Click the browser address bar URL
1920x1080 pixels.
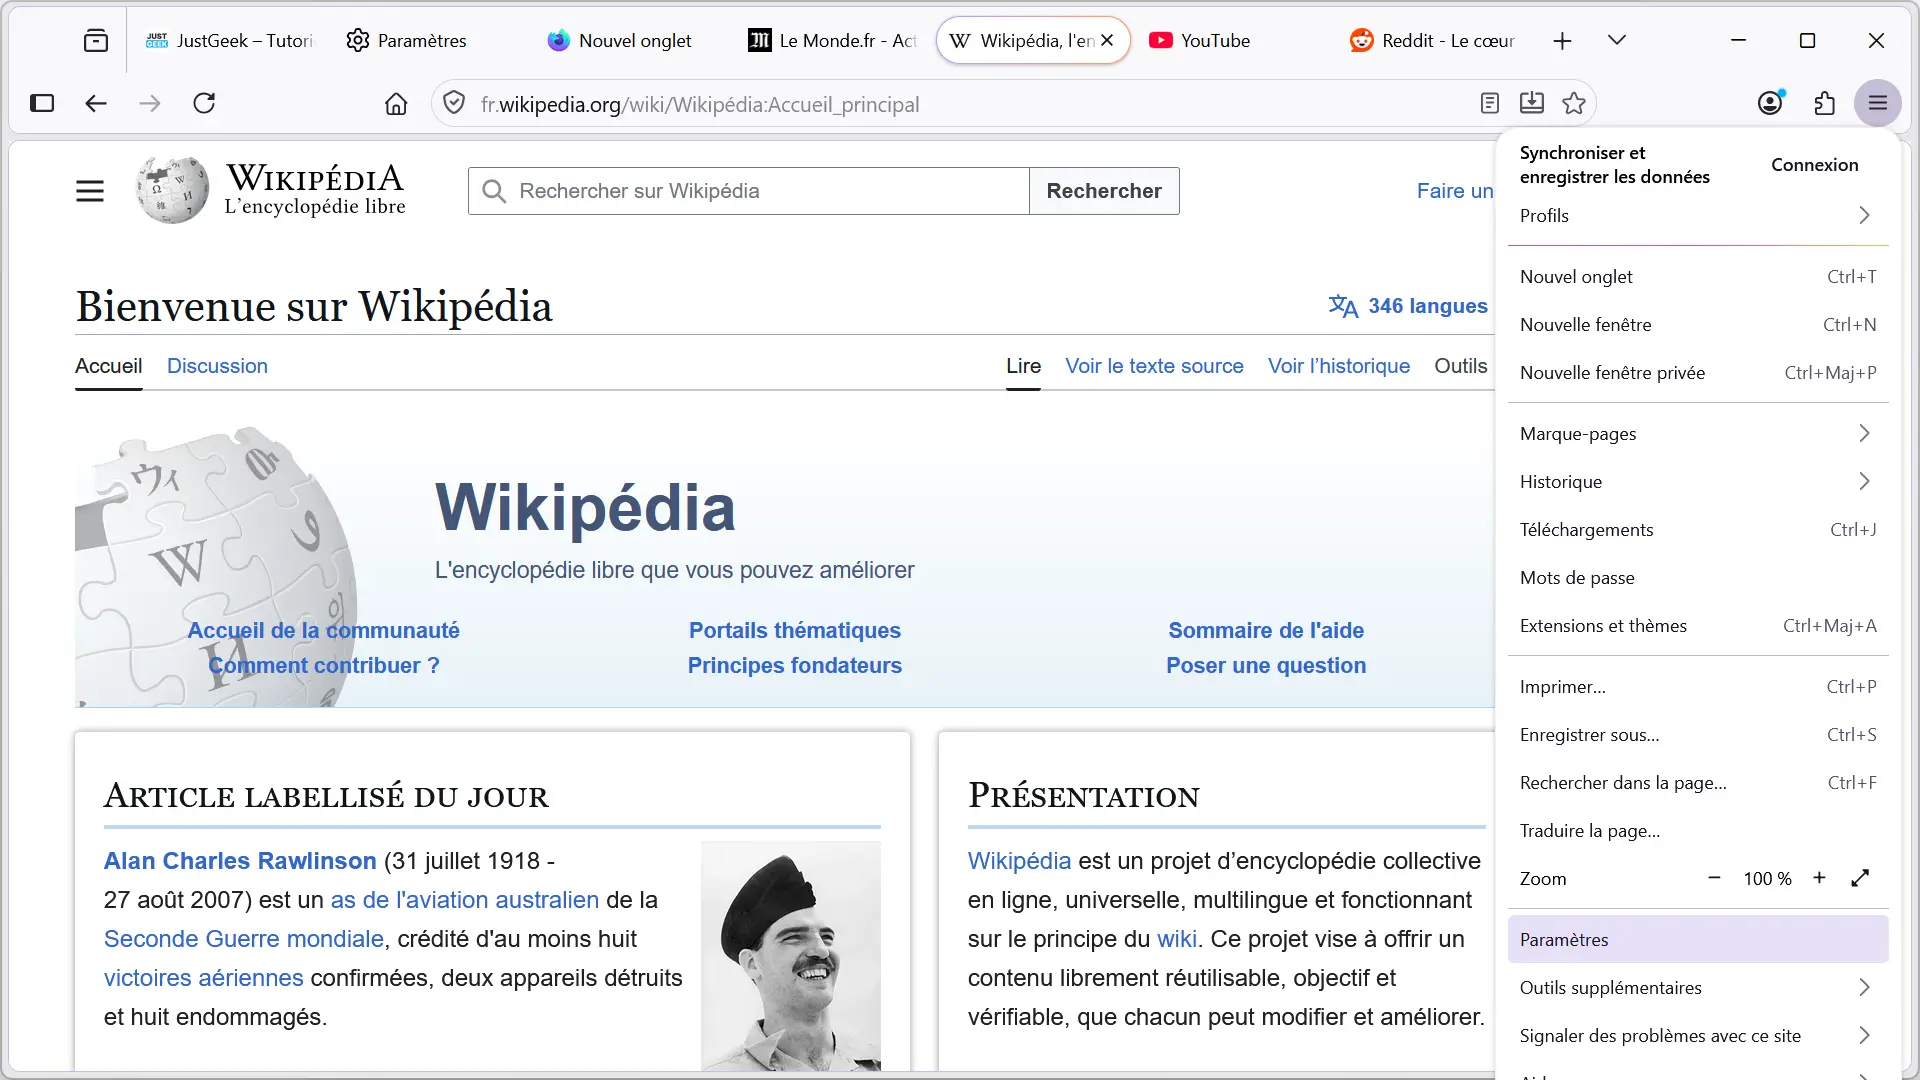pyautogui.click(x=700, y=104)
